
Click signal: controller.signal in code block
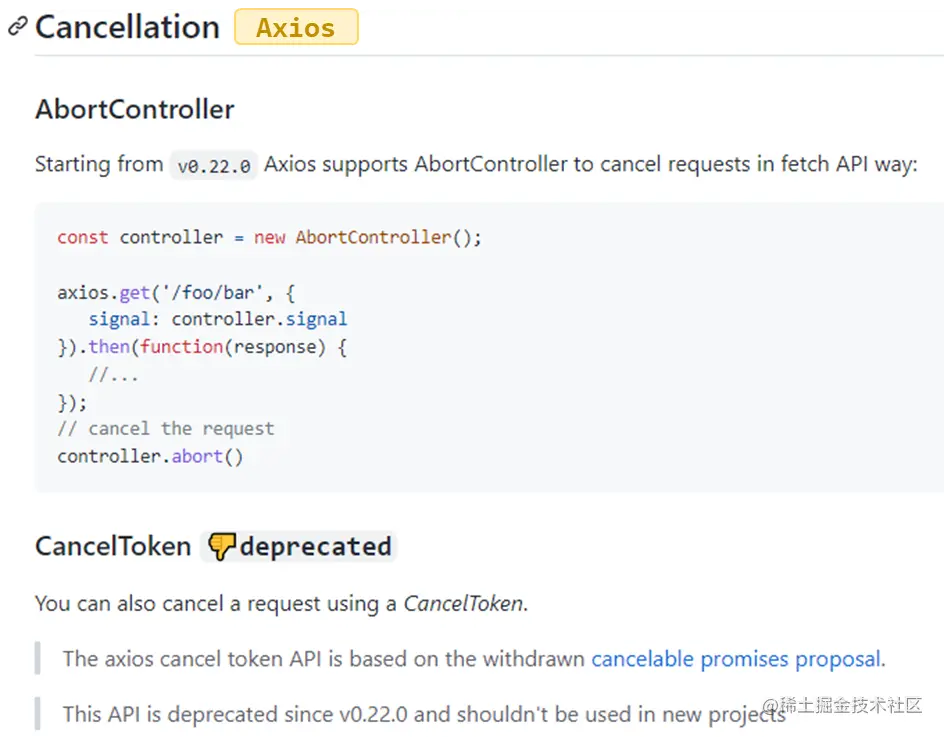218,319
